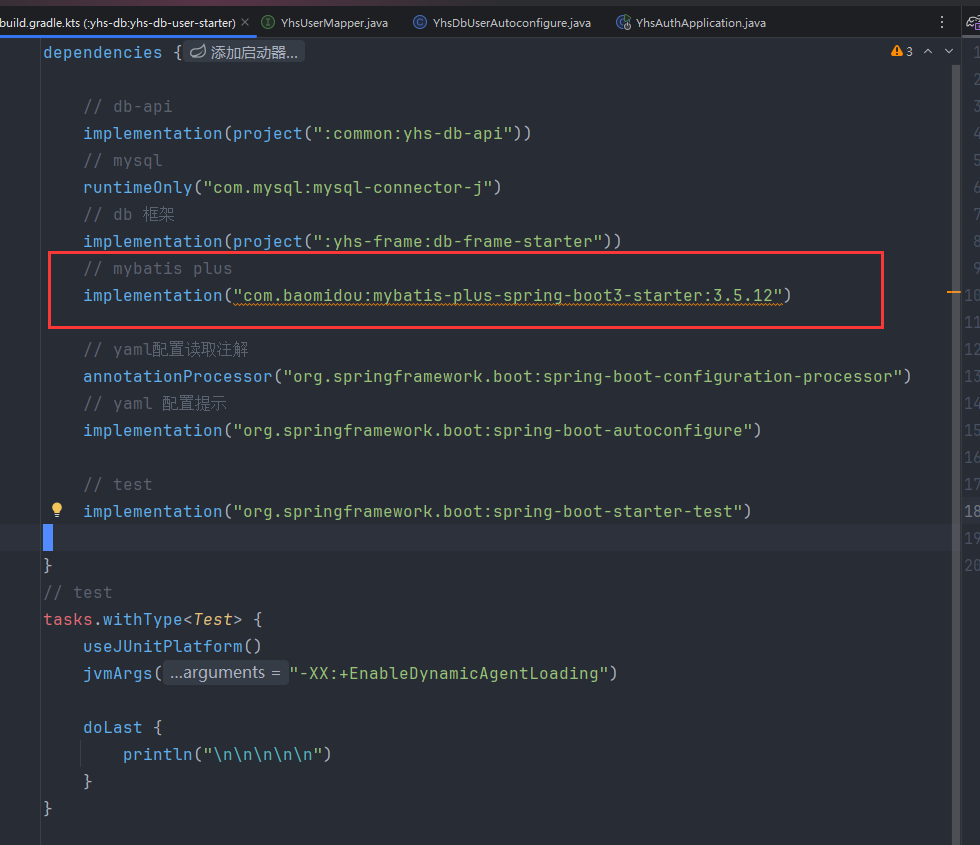
Task: Click the // yaml 配置提示 comment
Action: 155,404
